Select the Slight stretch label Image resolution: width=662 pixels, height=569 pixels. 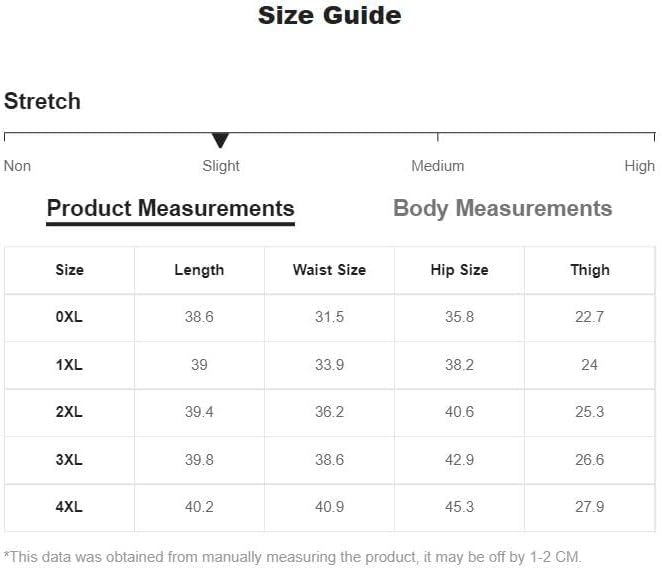(221, 166)
